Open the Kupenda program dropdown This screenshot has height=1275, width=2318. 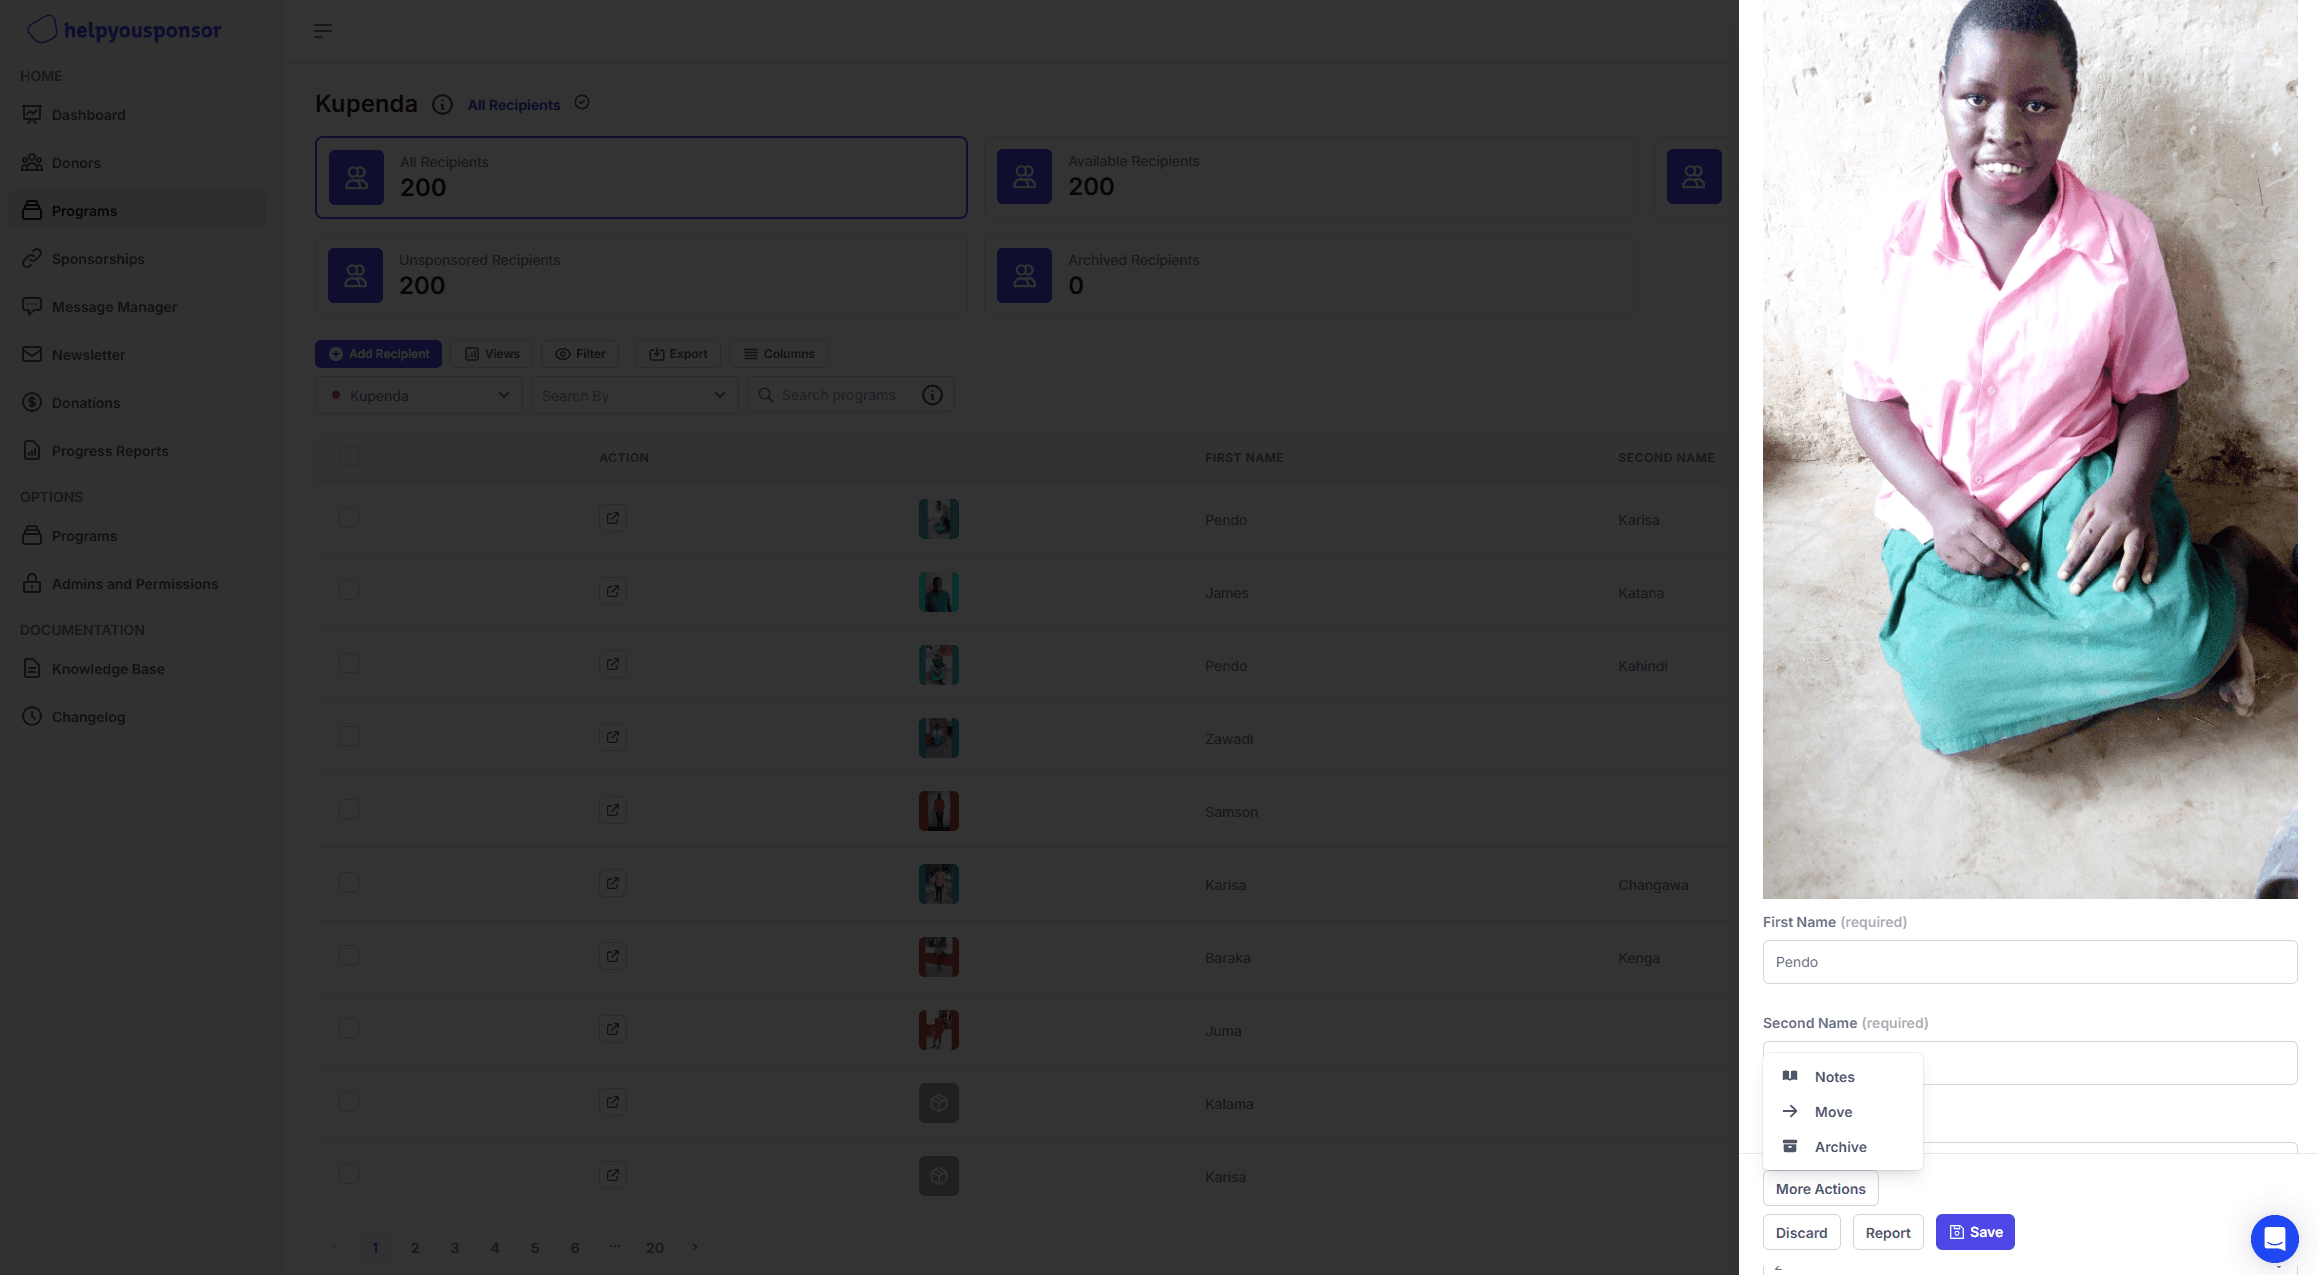[x=419, y=395]
